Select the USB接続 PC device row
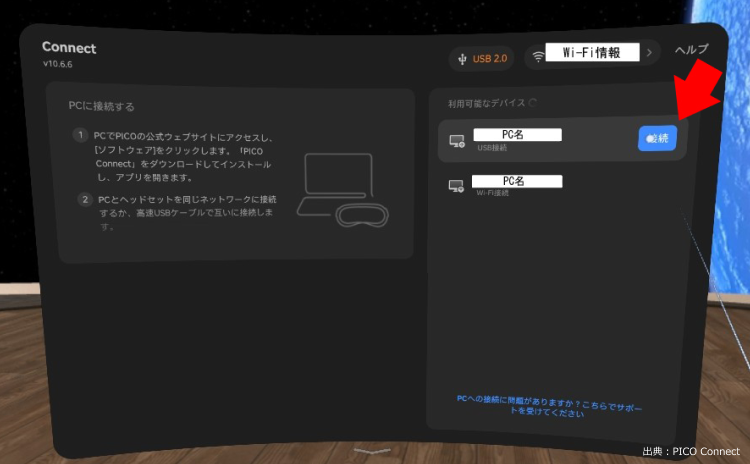Viewport: 750px width, 464px height. click(x=540, y=140)
